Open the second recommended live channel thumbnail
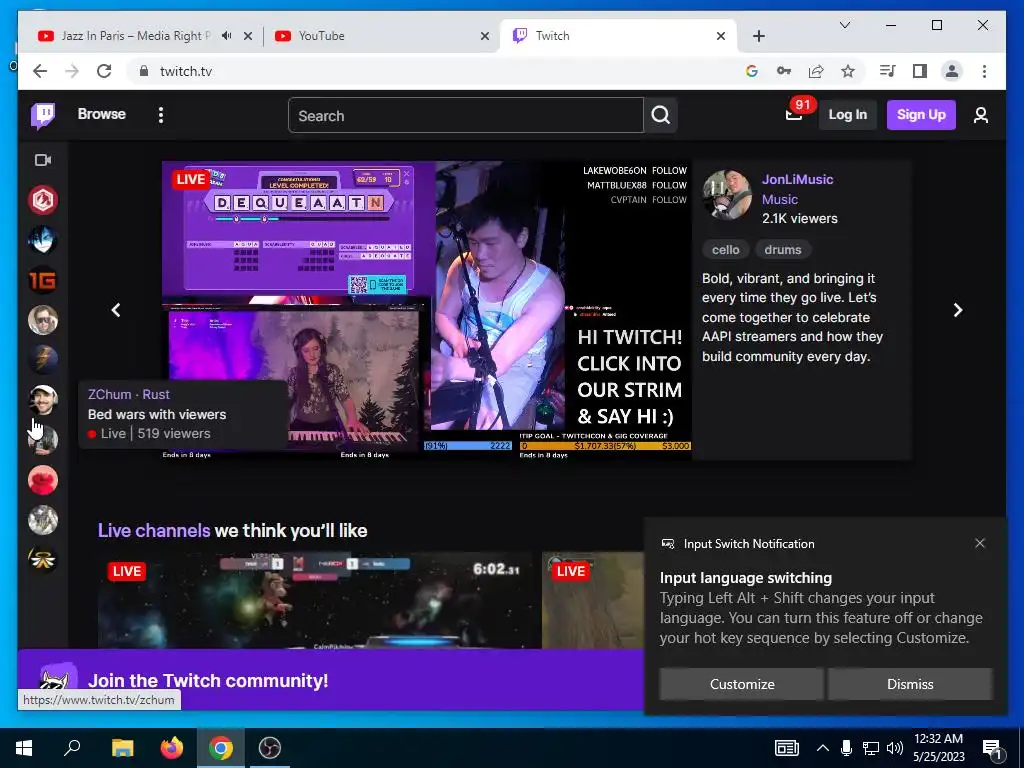The image size is (1024, 768). [x=593, y=600]
